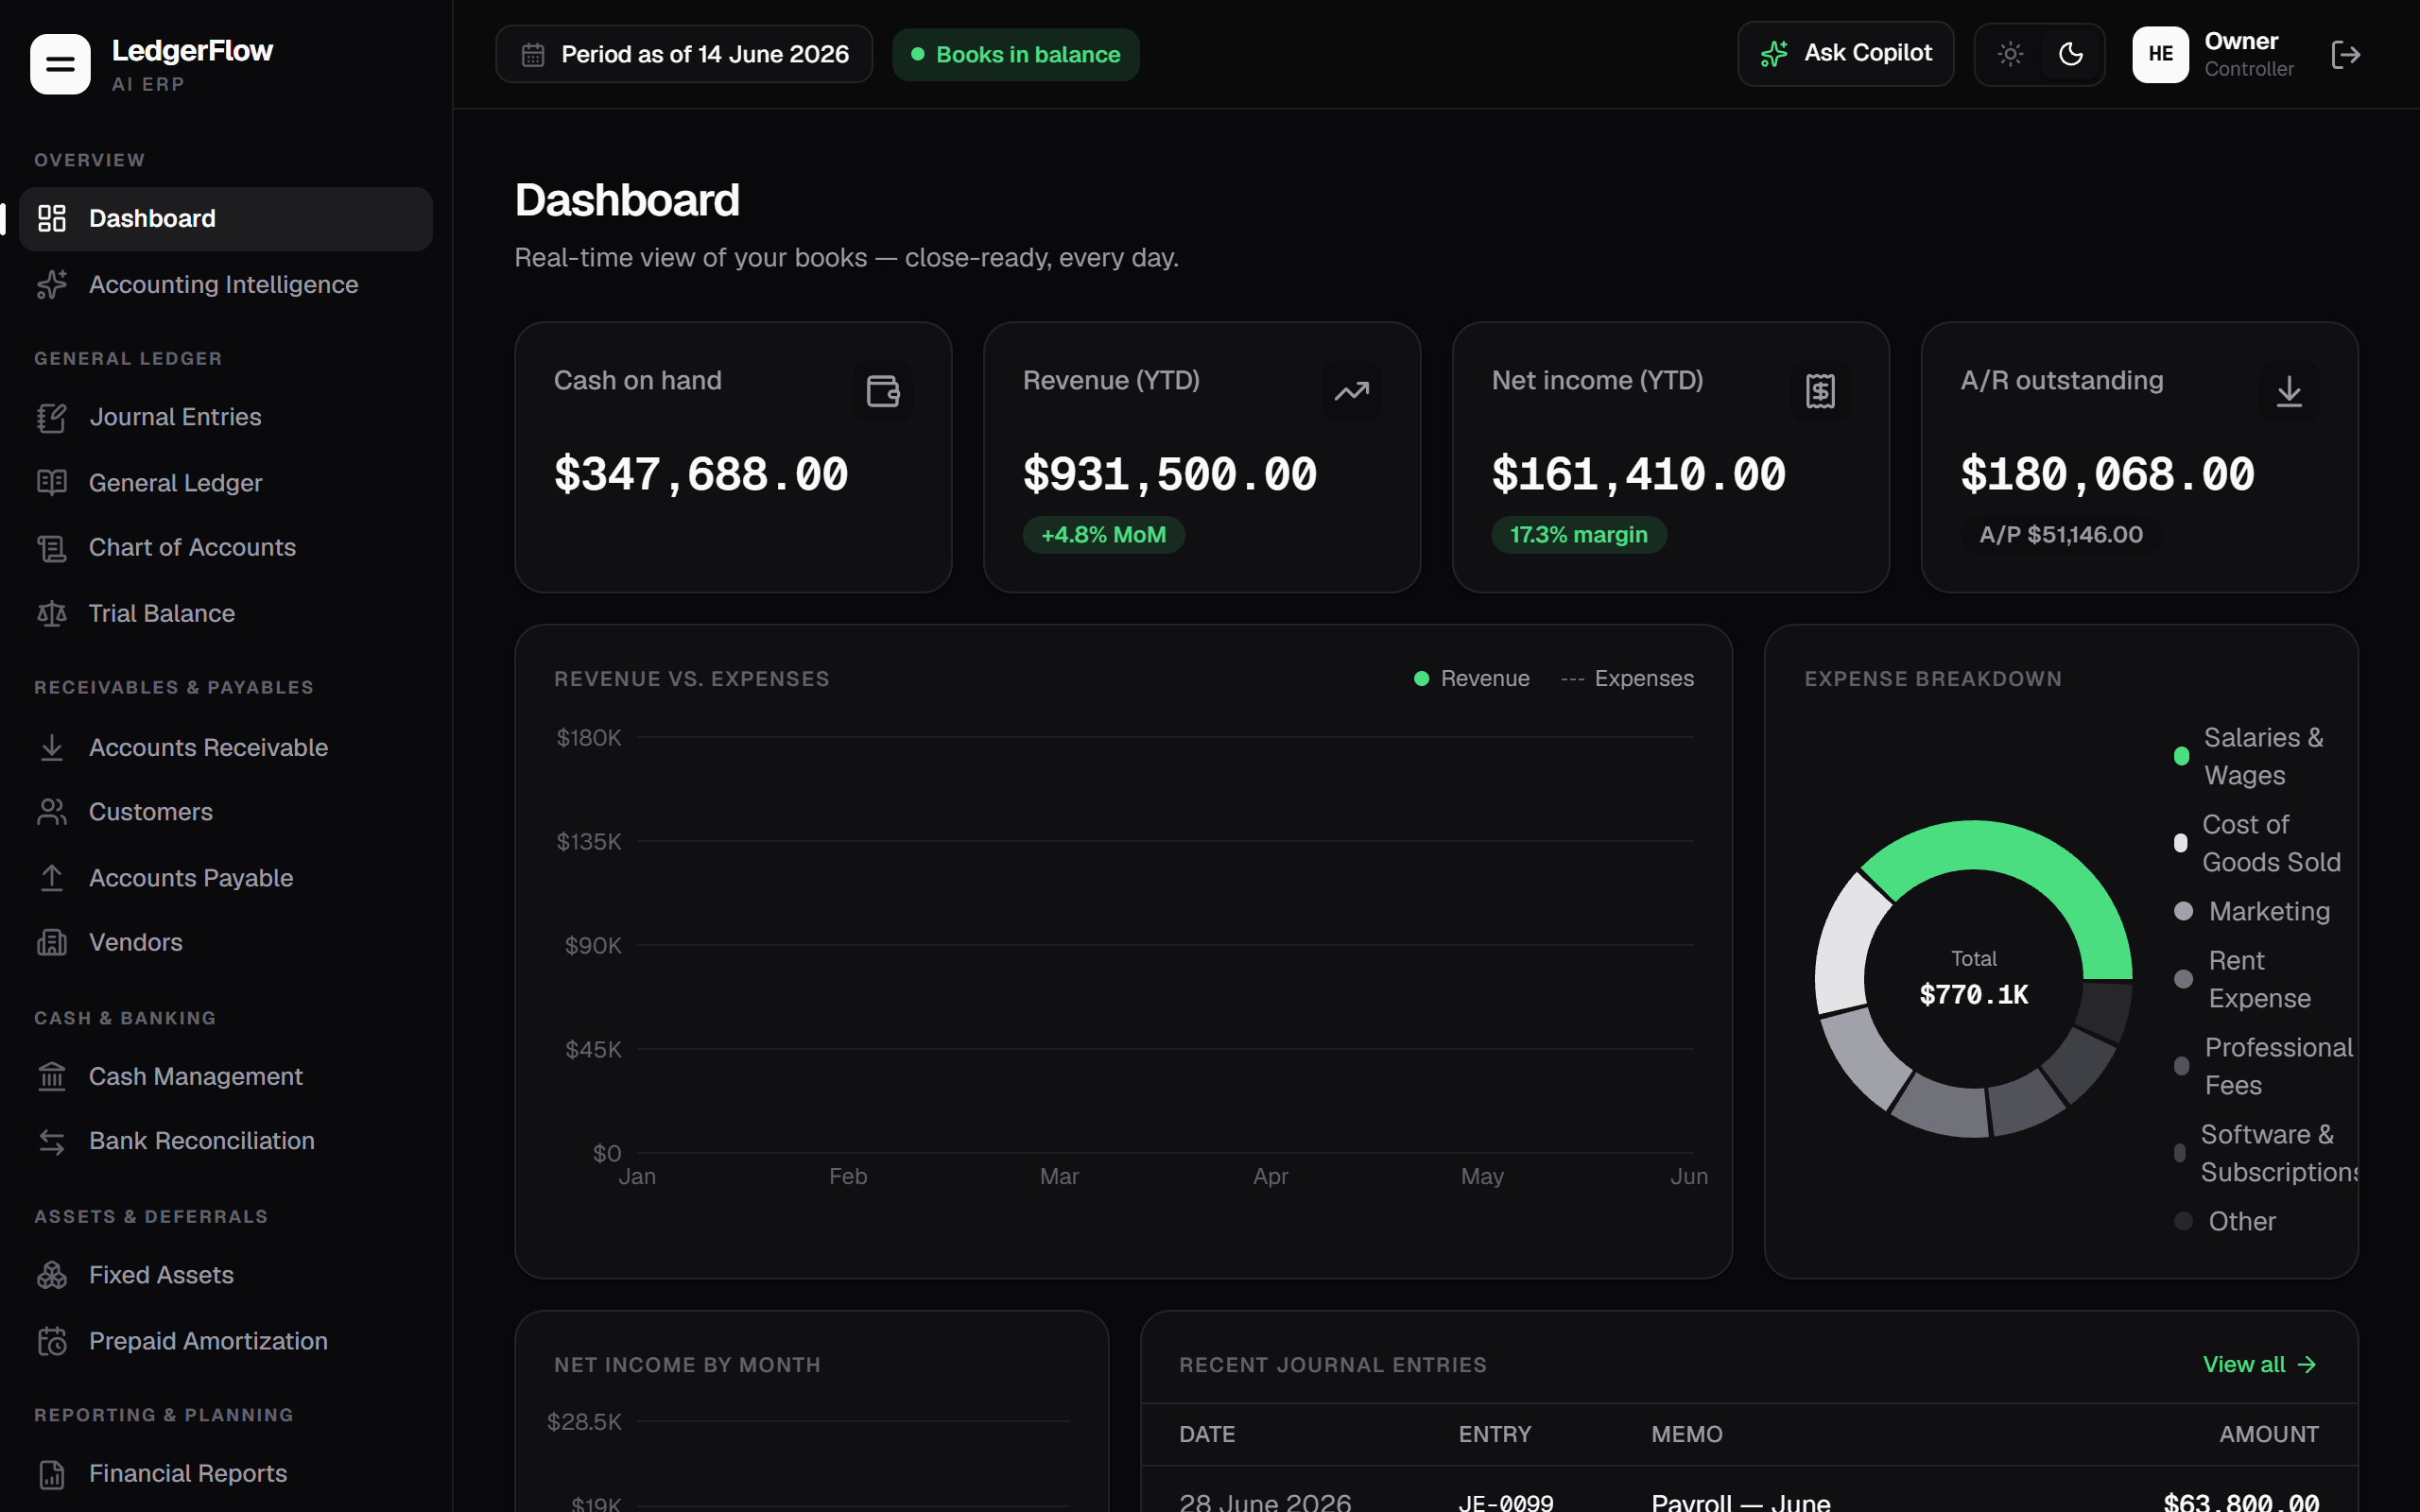The height and width of the screenshot is (1512, 2420).
Task: Click the logout icon in top right
Action: pos(2345,54)
